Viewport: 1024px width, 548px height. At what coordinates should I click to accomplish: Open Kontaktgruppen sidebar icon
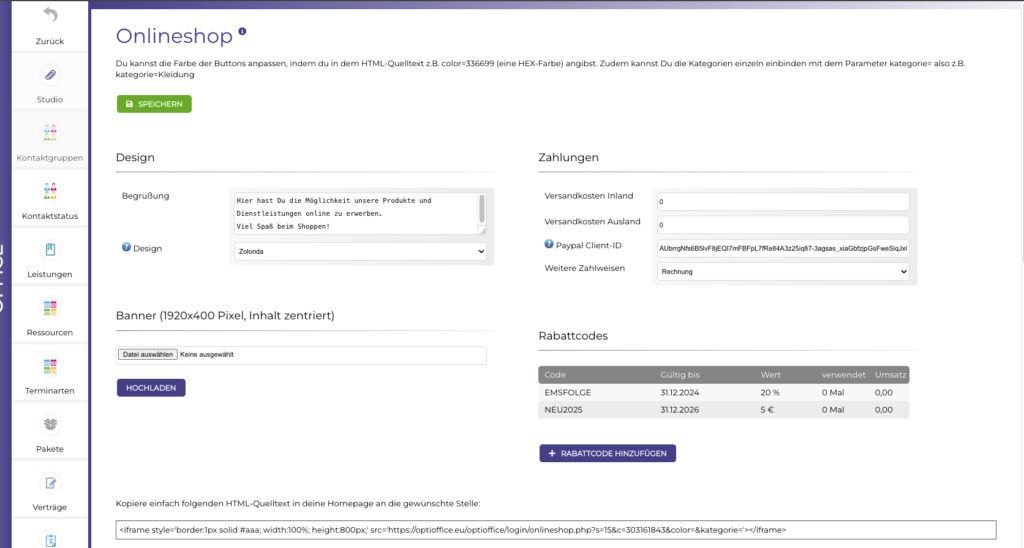tap(50, 133)
